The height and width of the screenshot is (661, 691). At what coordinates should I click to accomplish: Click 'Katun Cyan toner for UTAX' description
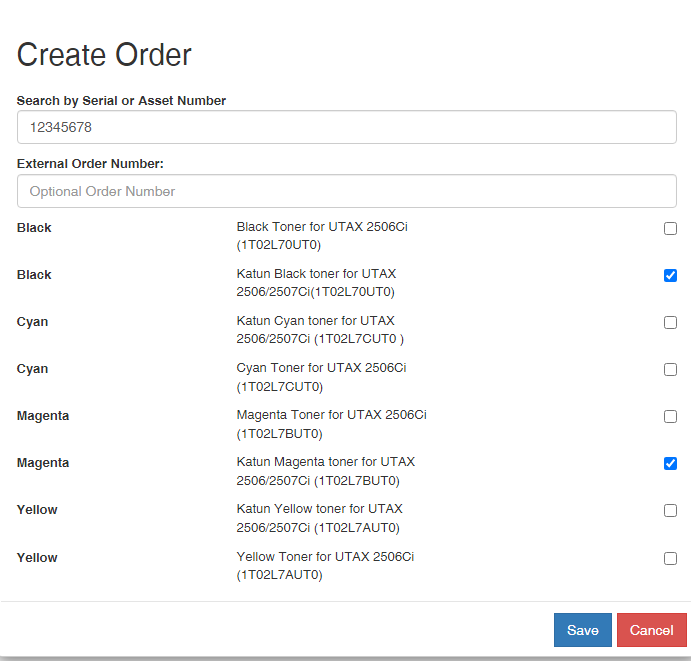click(320, 330)
